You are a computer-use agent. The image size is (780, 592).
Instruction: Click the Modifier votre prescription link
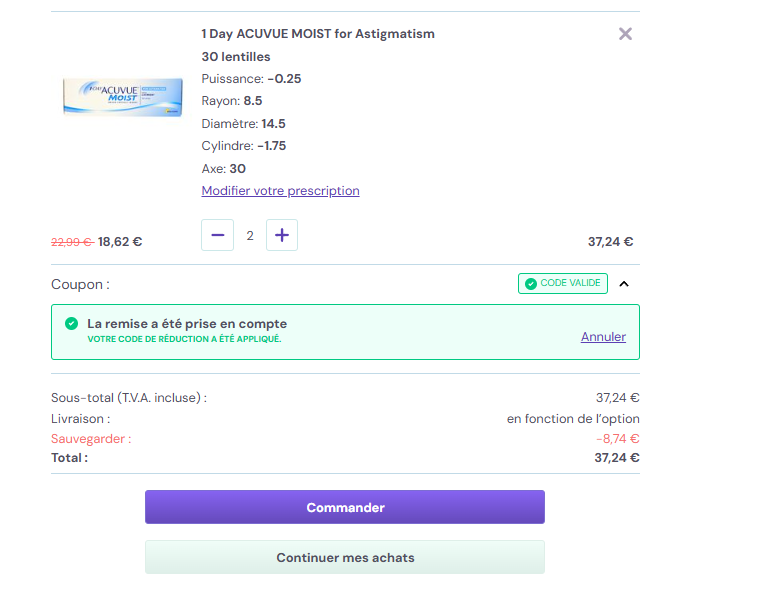[280, 191]
